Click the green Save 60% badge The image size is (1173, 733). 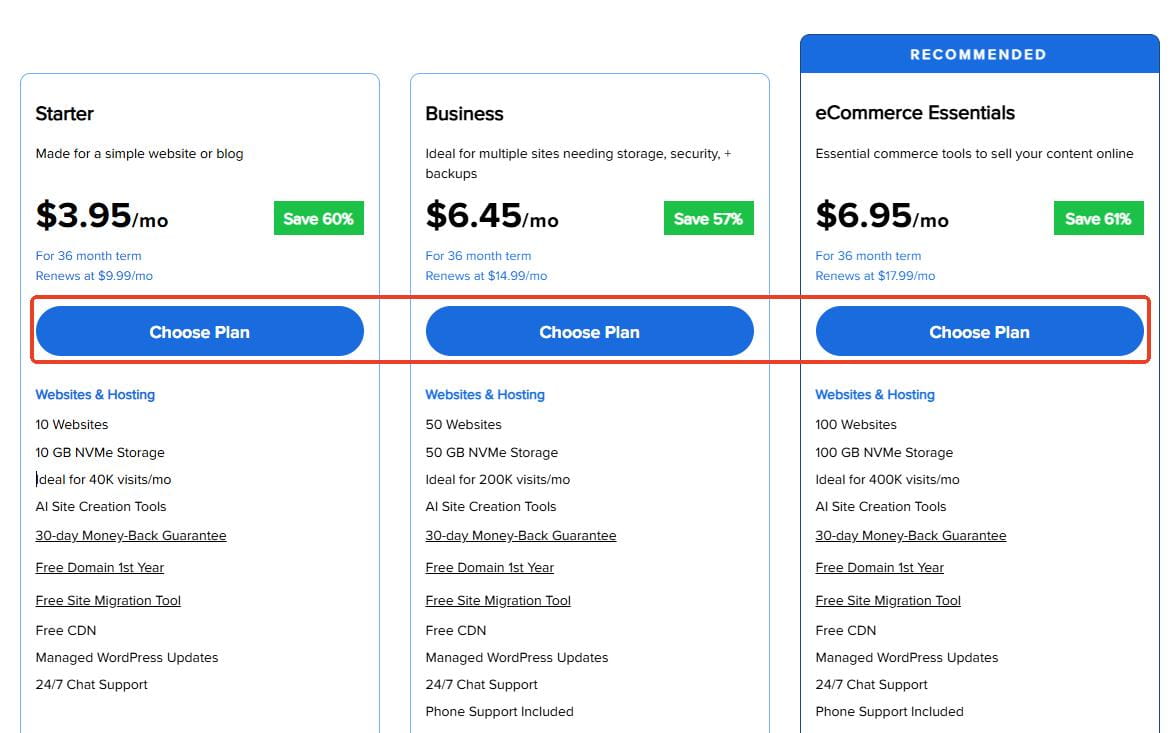tap(318, 219)
